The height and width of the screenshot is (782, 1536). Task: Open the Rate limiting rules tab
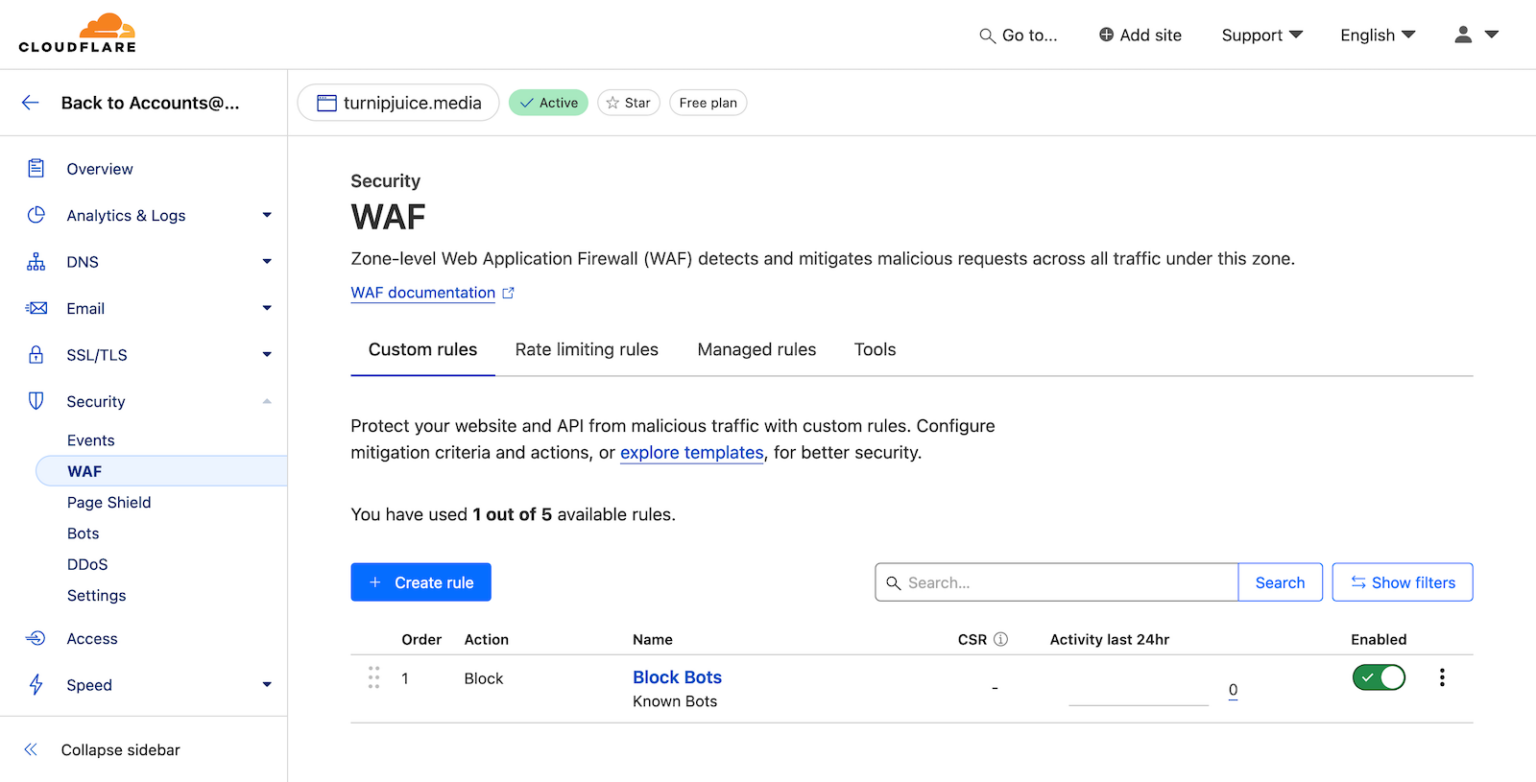coord(586,349)
